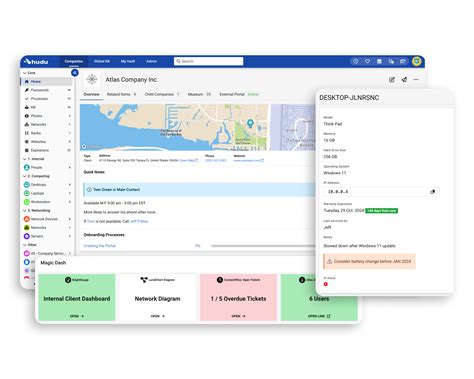Switch to the Overview tab
Viewport: 474px width, 379px height.
pyautogui.click(x=91, y=94)
